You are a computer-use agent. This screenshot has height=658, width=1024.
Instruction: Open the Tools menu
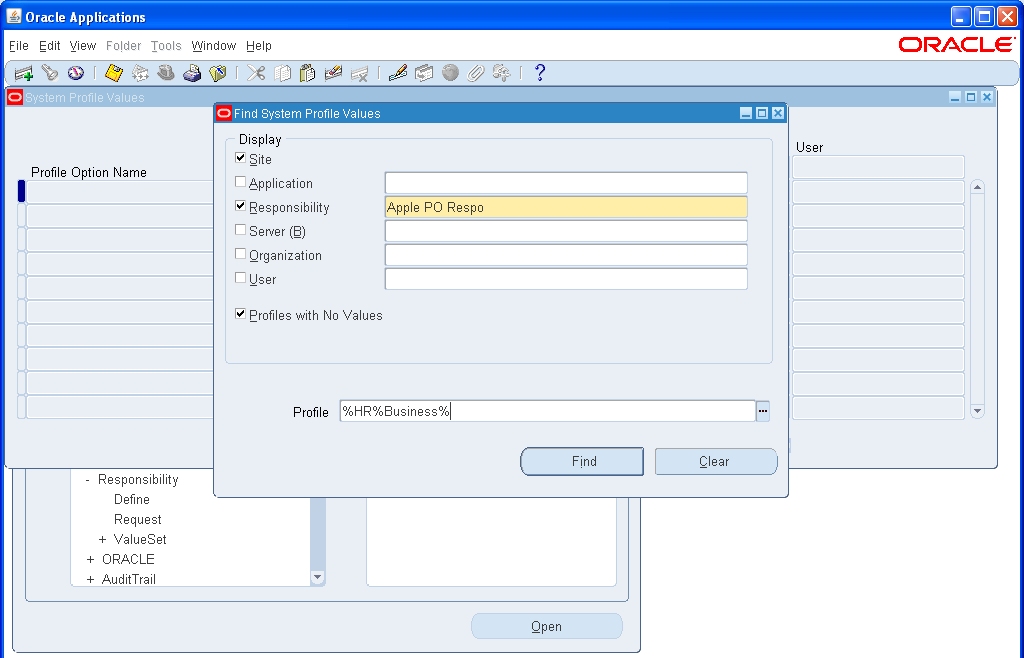(x=166, y=46)
